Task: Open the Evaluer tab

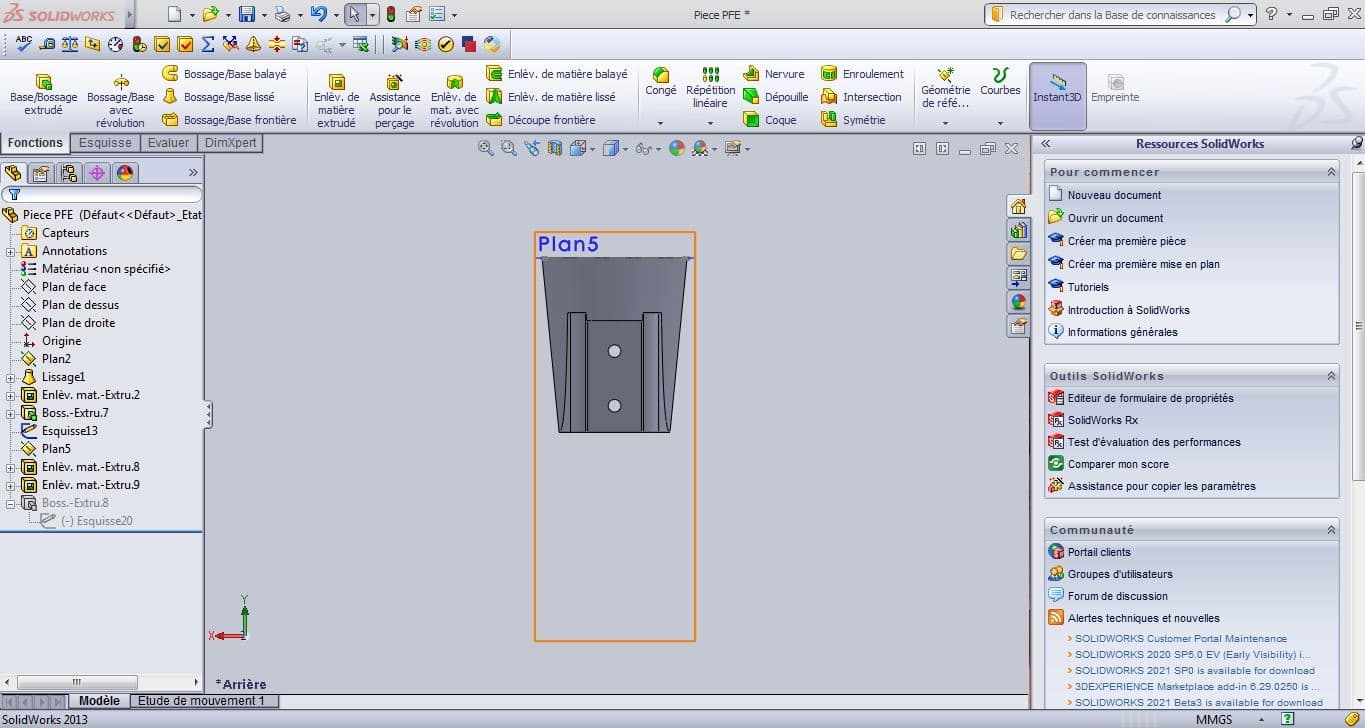Action: point(168,143)
